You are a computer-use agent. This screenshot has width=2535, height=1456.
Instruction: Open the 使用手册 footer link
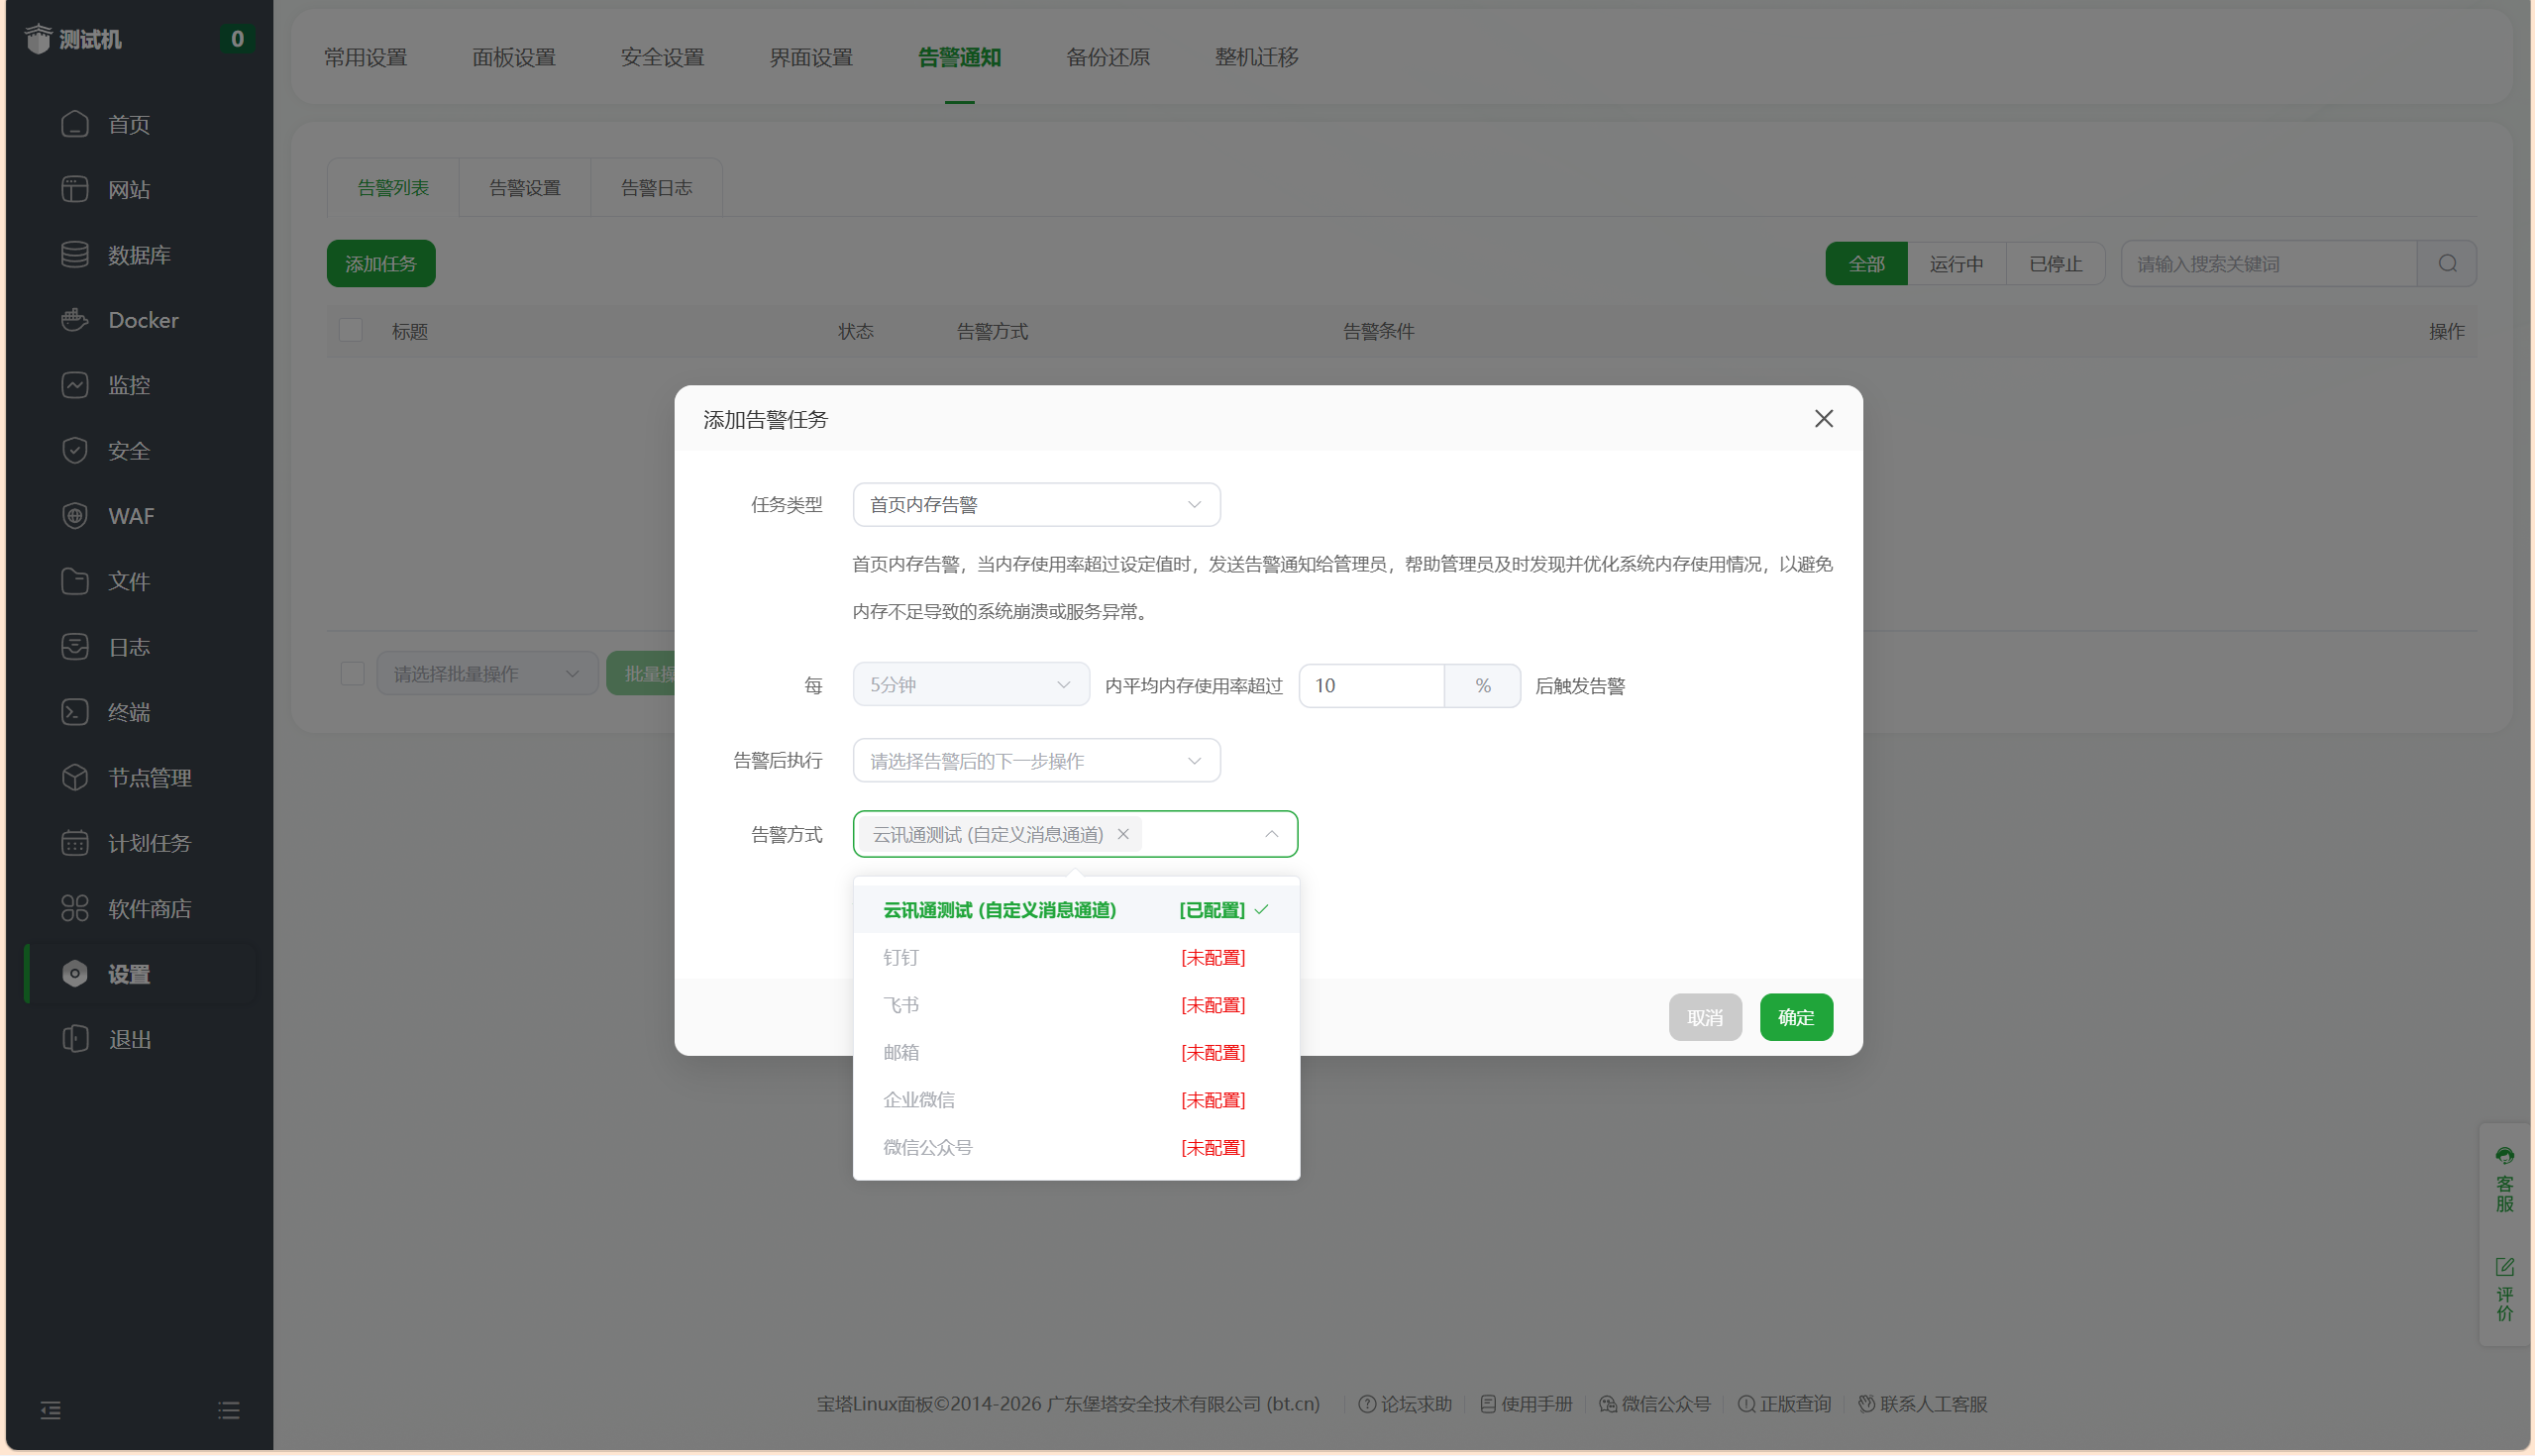pyautogui.click(x=1526, y=1404)
